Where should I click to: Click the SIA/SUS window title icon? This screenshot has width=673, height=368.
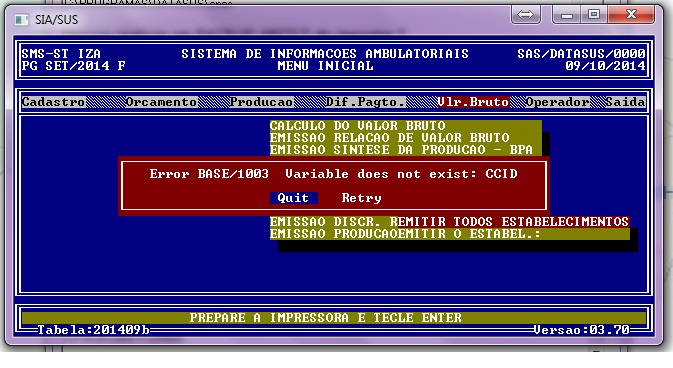21,20
